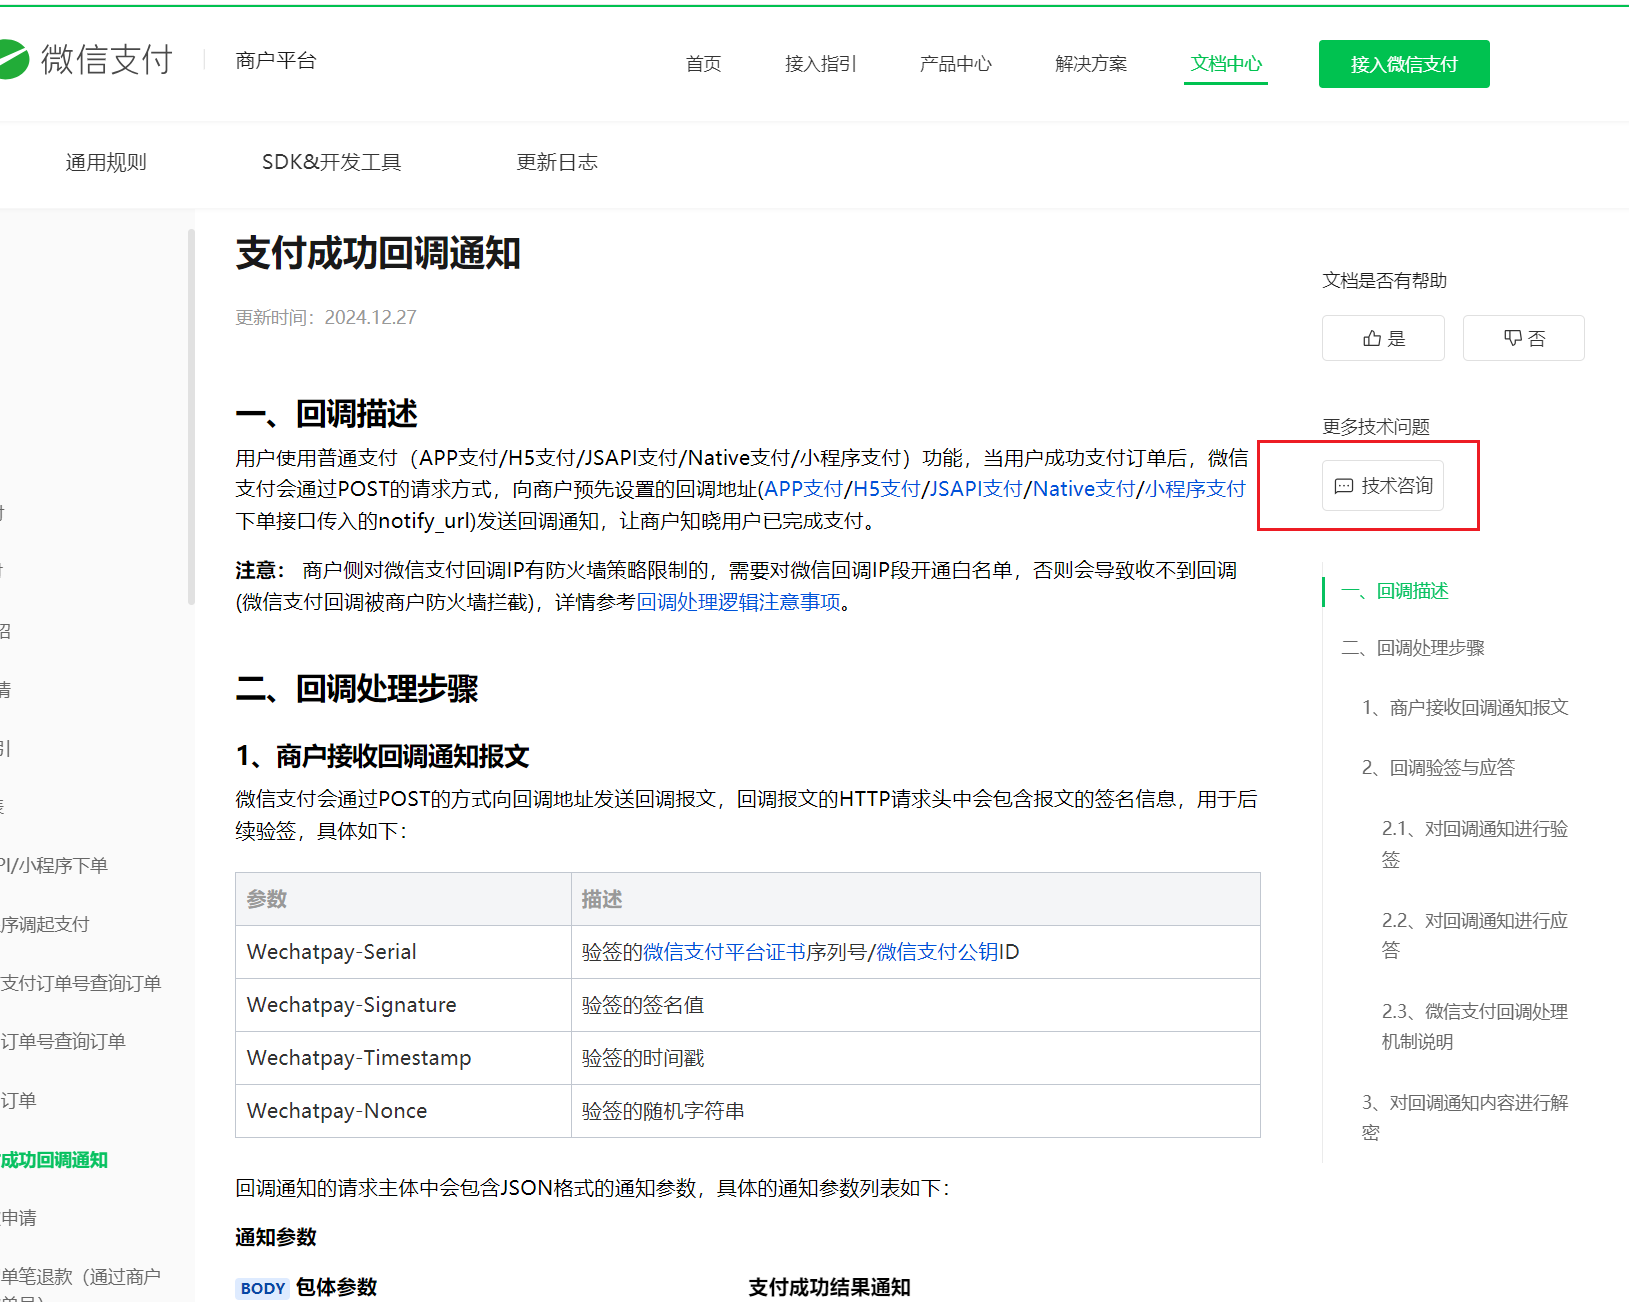Click the green 接入微信支付 button
1629x1302 pixels.
pyautogui.click(x=1404, y=64)
